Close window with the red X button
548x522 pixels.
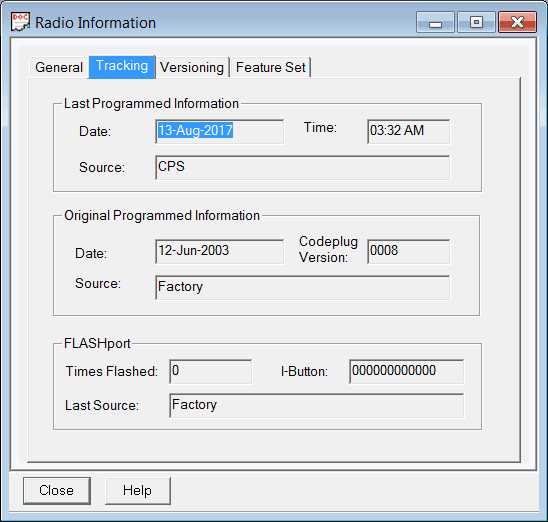click(x=517, y=22)
